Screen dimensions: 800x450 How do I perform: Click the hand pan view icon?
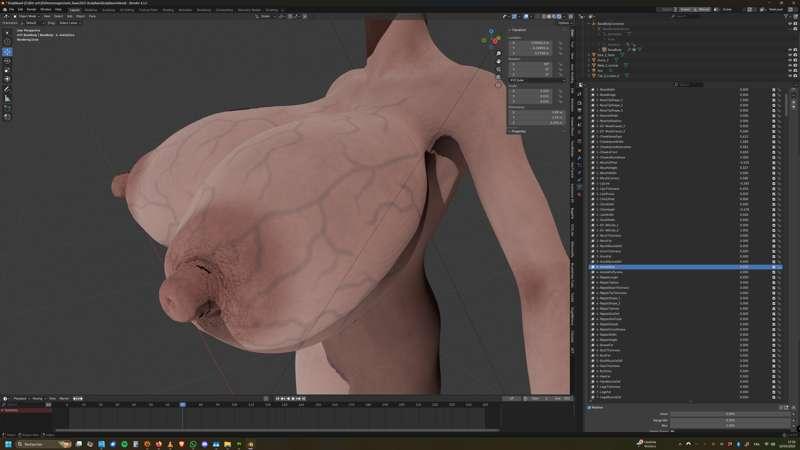pyautogui.click(x=498, y=61)
